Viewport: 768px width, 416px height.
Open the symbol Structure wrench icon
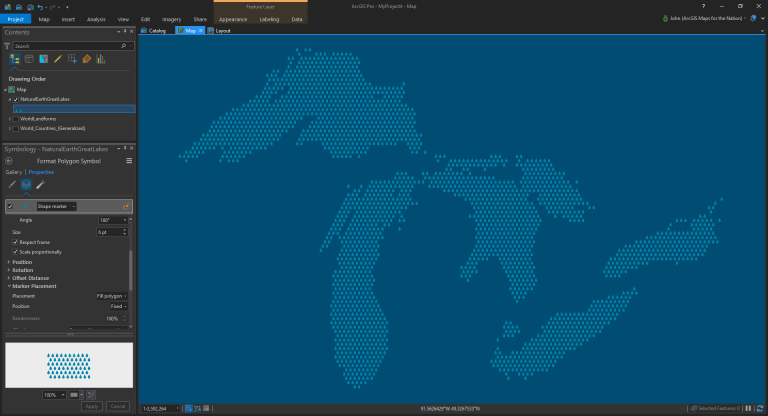click(x=41, y=184)
